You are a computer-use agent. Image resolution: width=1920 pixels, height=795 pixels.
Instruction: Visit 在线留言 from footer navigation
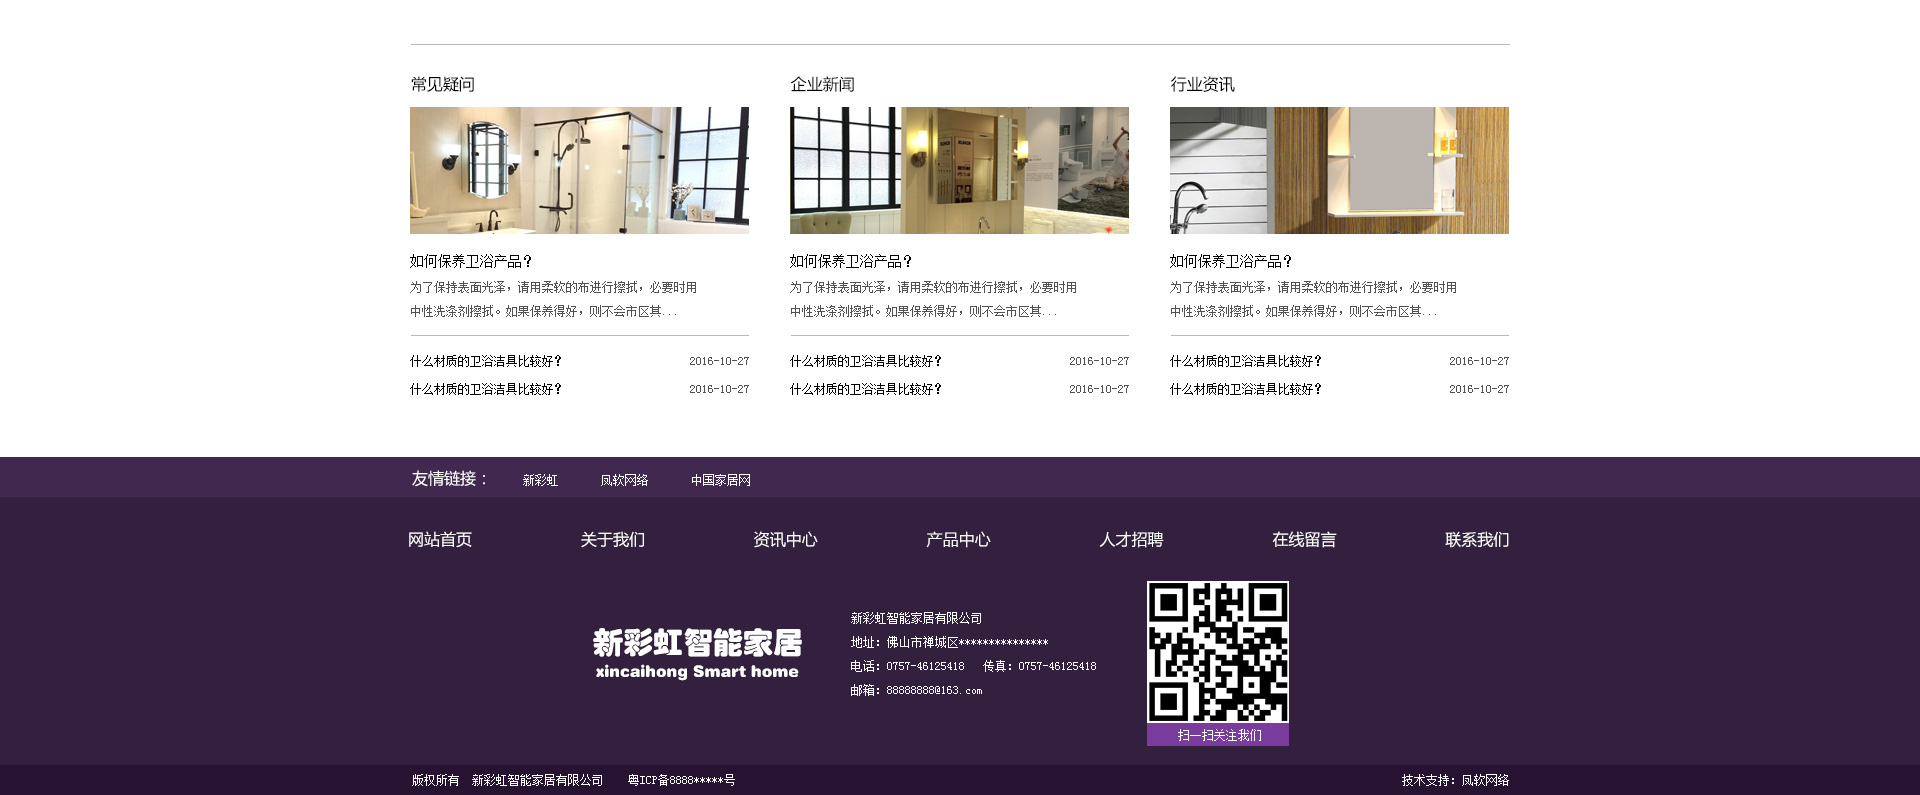click(1304, 540)
